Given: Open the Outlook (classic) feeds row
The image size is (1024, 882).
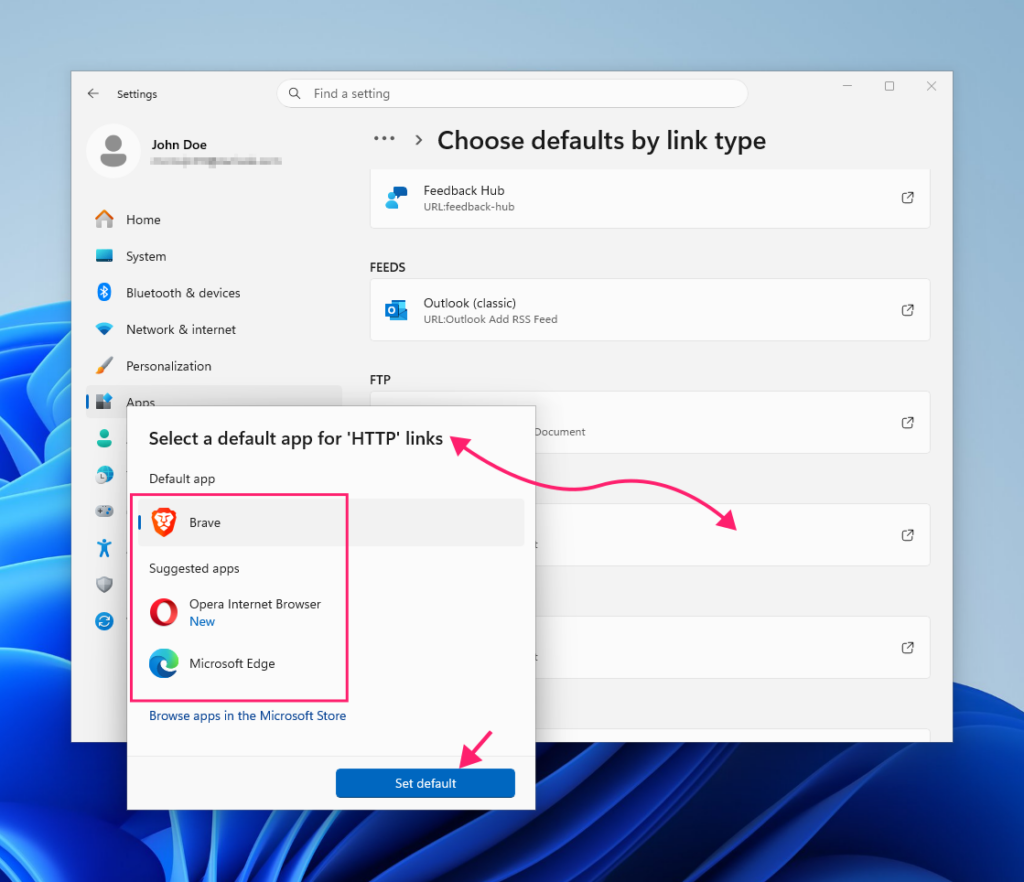Looking at the screenshot, I should (650, 310).
